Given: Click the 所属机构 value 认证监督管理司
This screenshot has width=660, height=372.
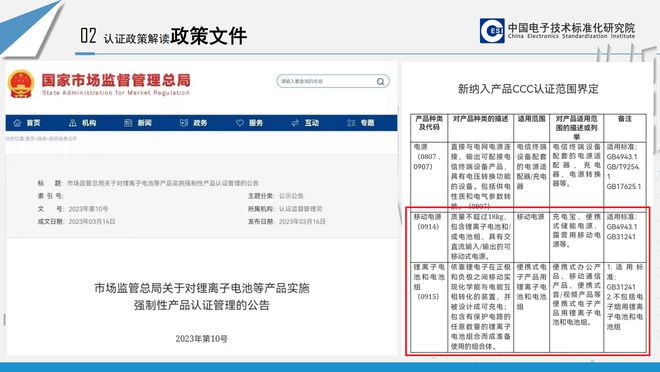Looking at the screenshot, I should 301,209.
